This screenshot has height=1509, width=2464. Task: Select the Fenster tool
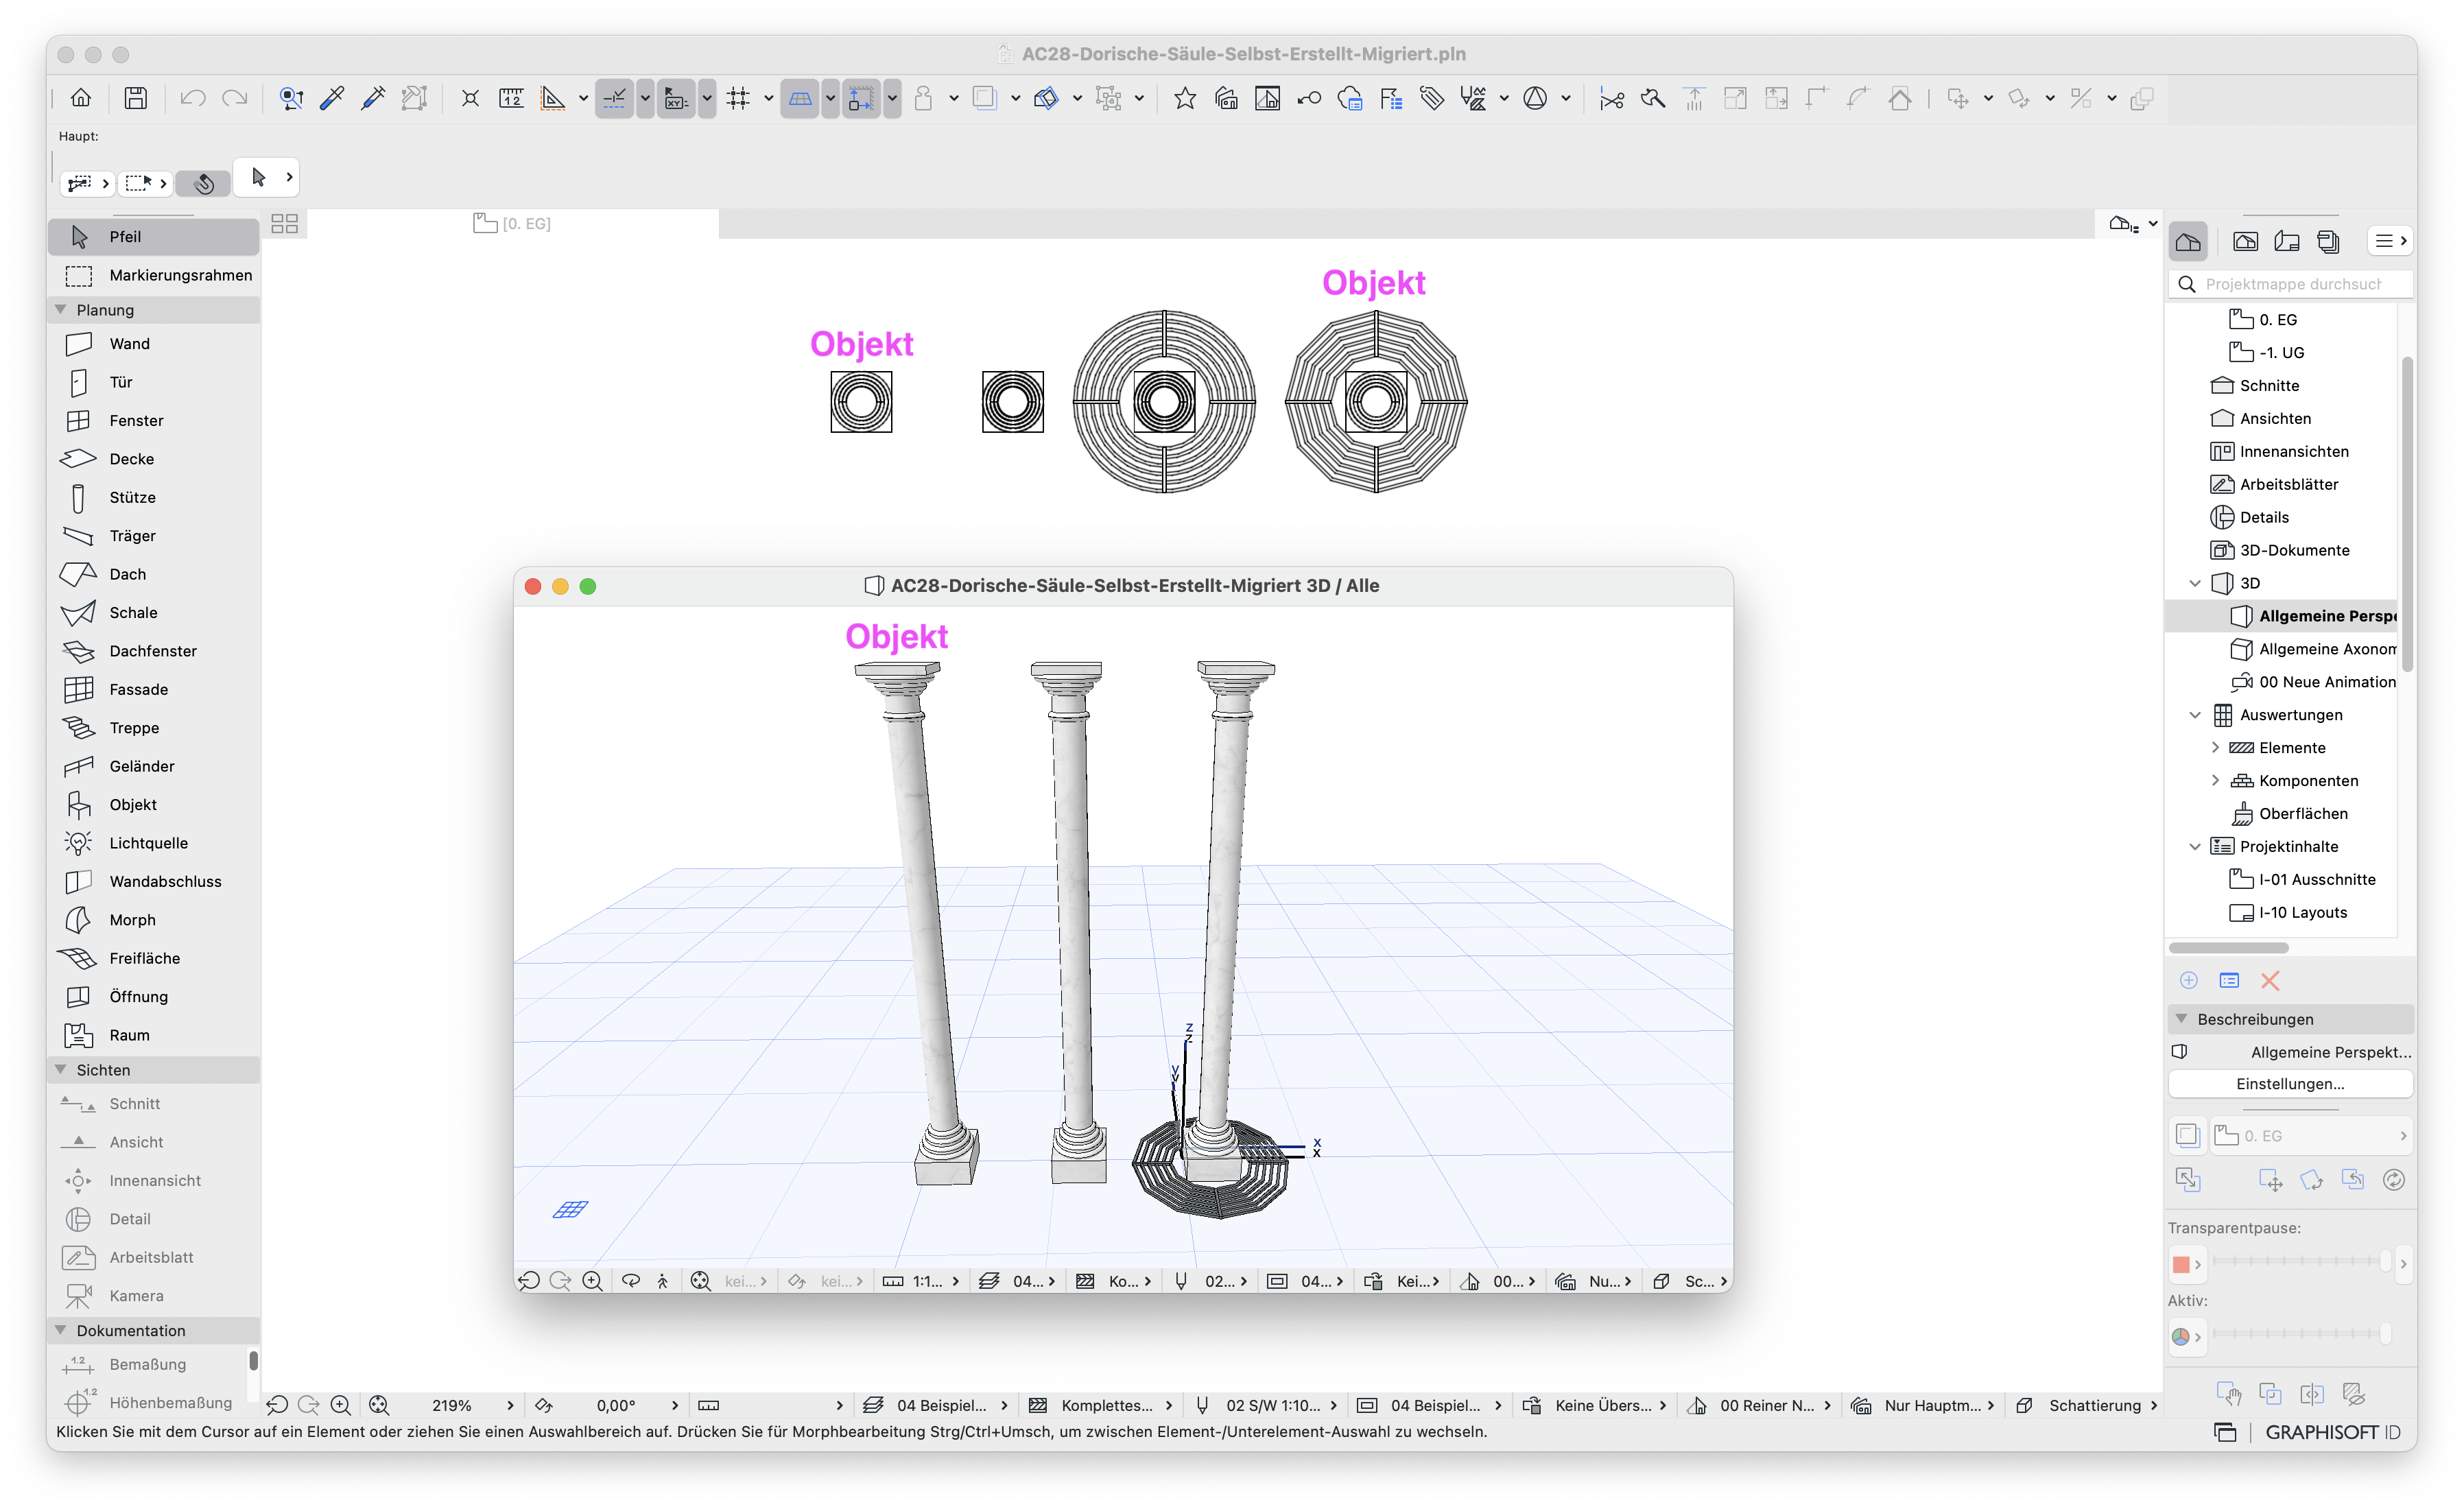point(154,420)
